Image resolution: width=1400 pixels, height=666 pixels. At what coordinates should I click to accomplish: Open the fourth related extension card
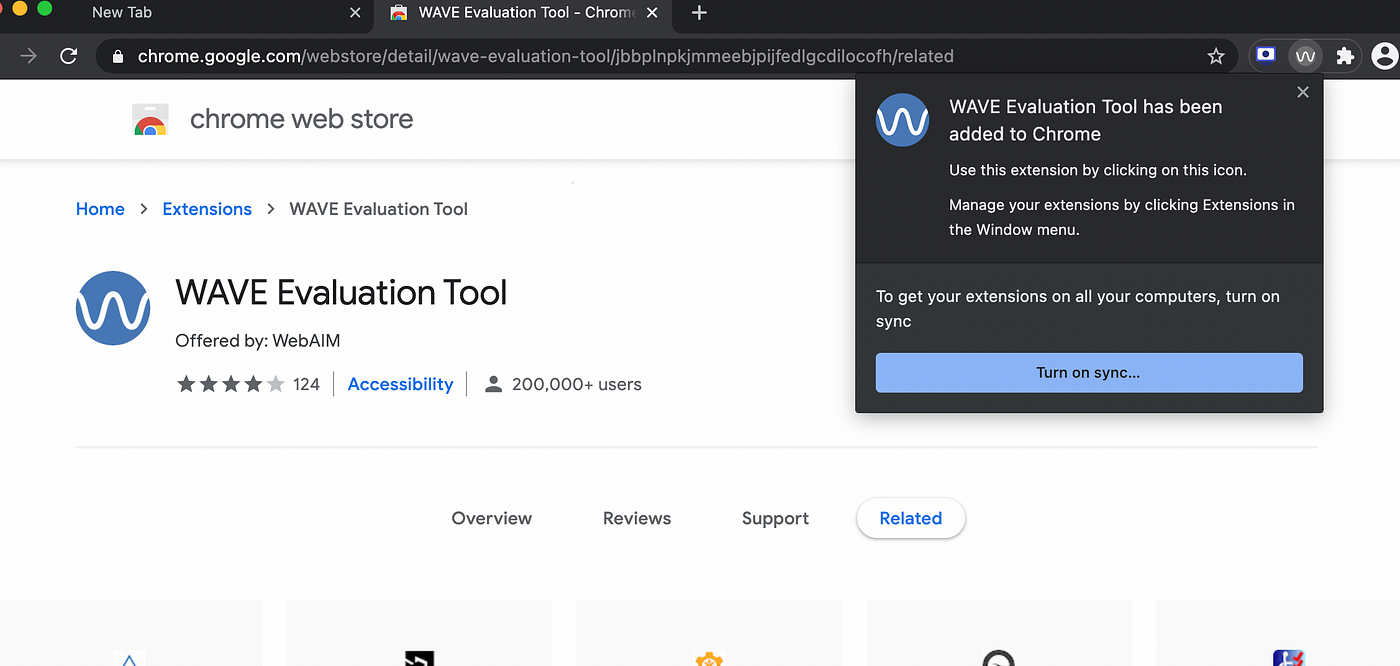[x=999, y=633]
